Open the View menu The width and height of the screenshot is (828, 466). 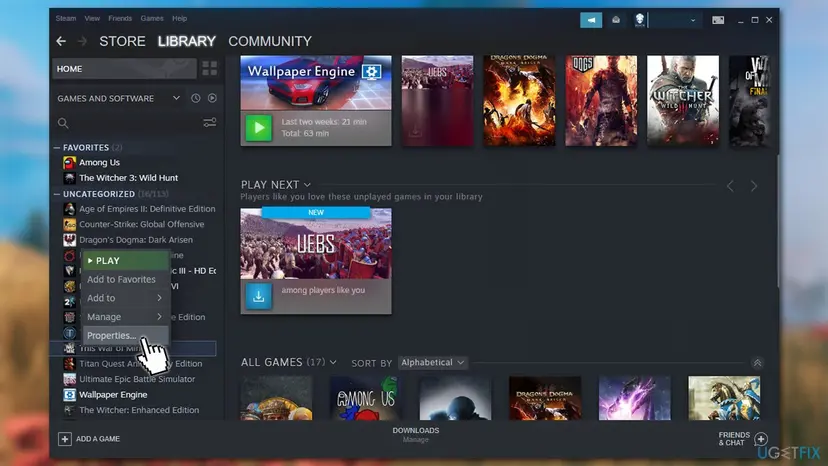click(x=92, y=18)
